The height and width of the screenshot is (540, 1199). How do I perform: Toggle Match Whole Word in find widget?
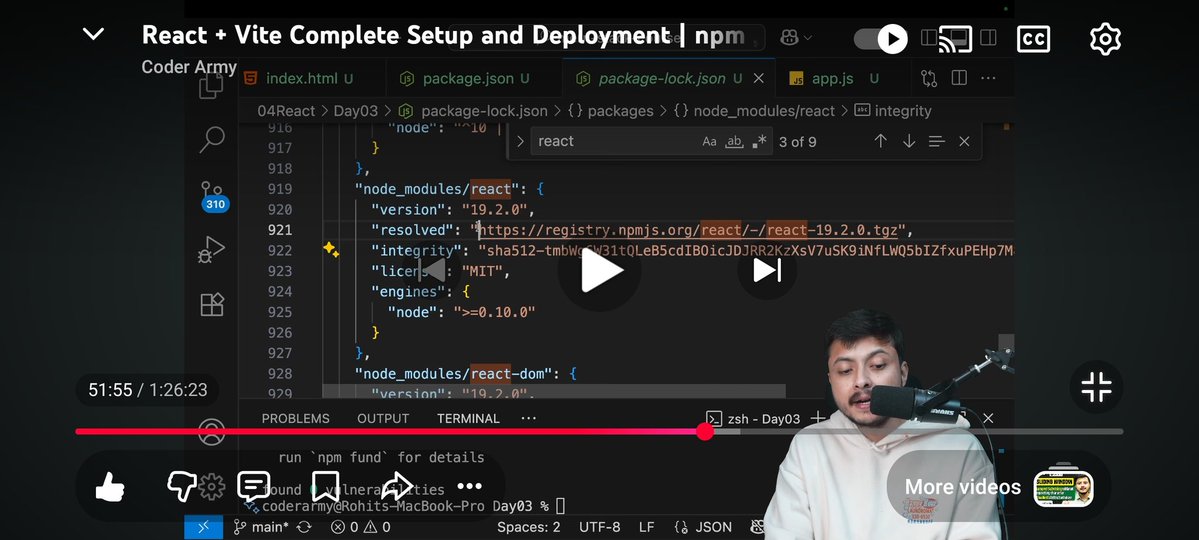pyautogui.click(x=734, y=142)
